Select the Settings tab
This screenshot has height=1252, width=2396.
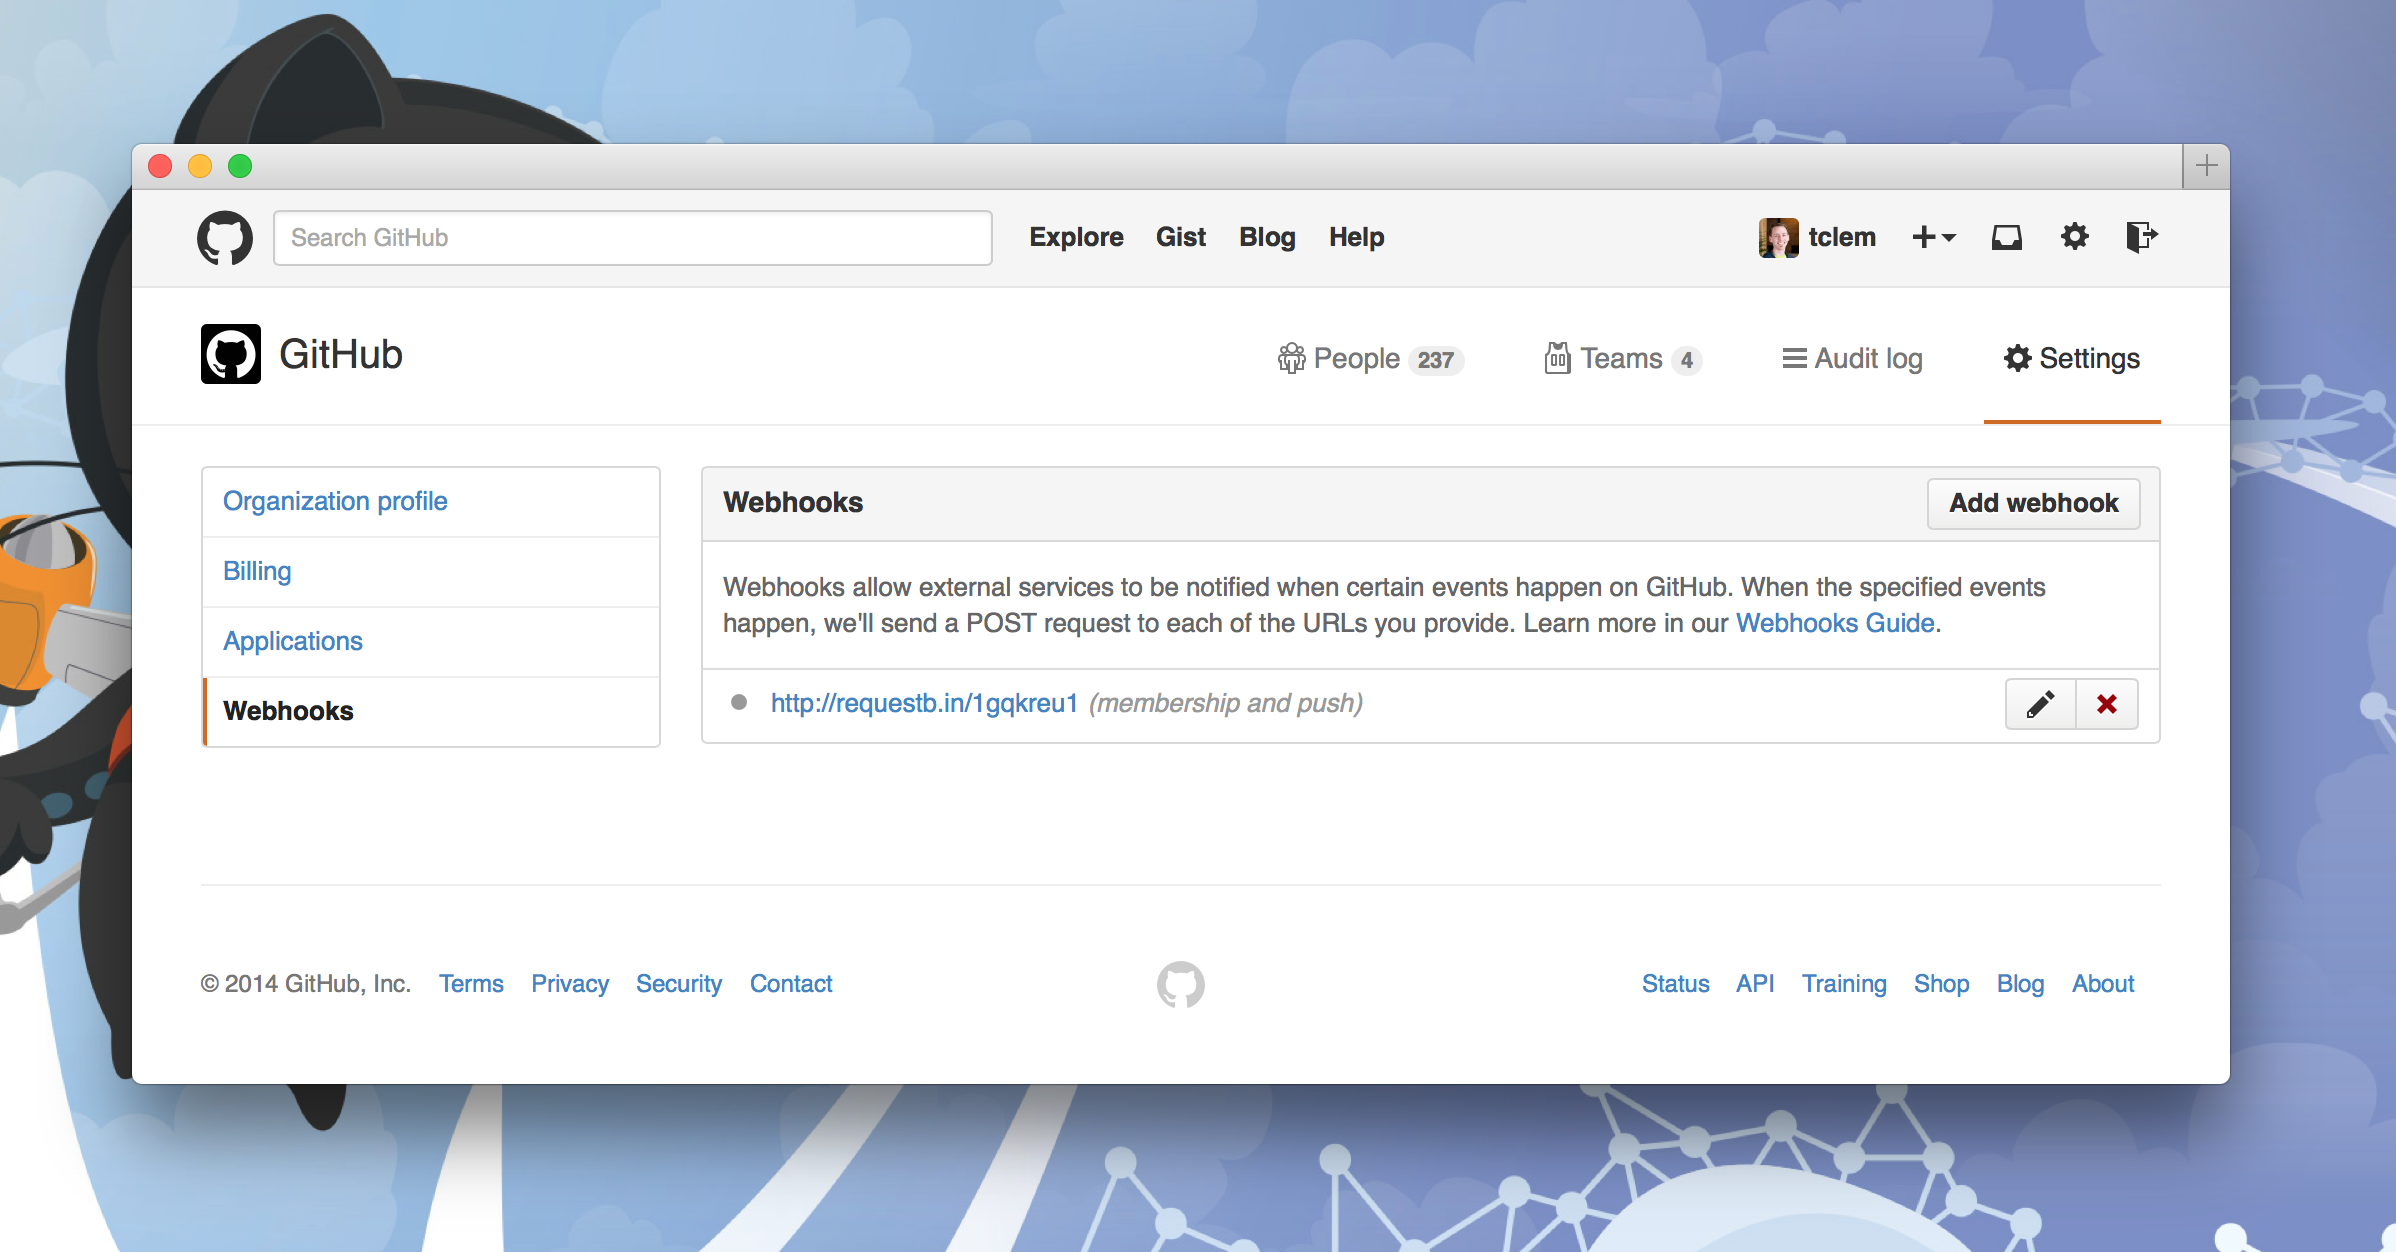pyautogui.click(x=2072, y=359)
